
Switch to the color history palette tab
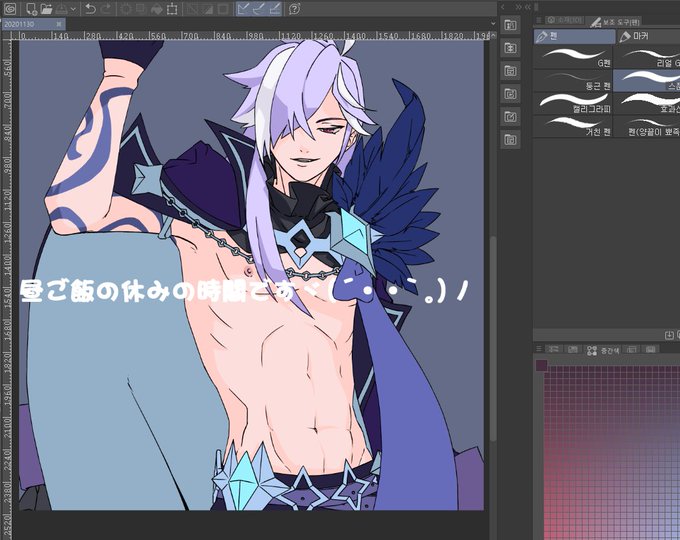[650, 349]
